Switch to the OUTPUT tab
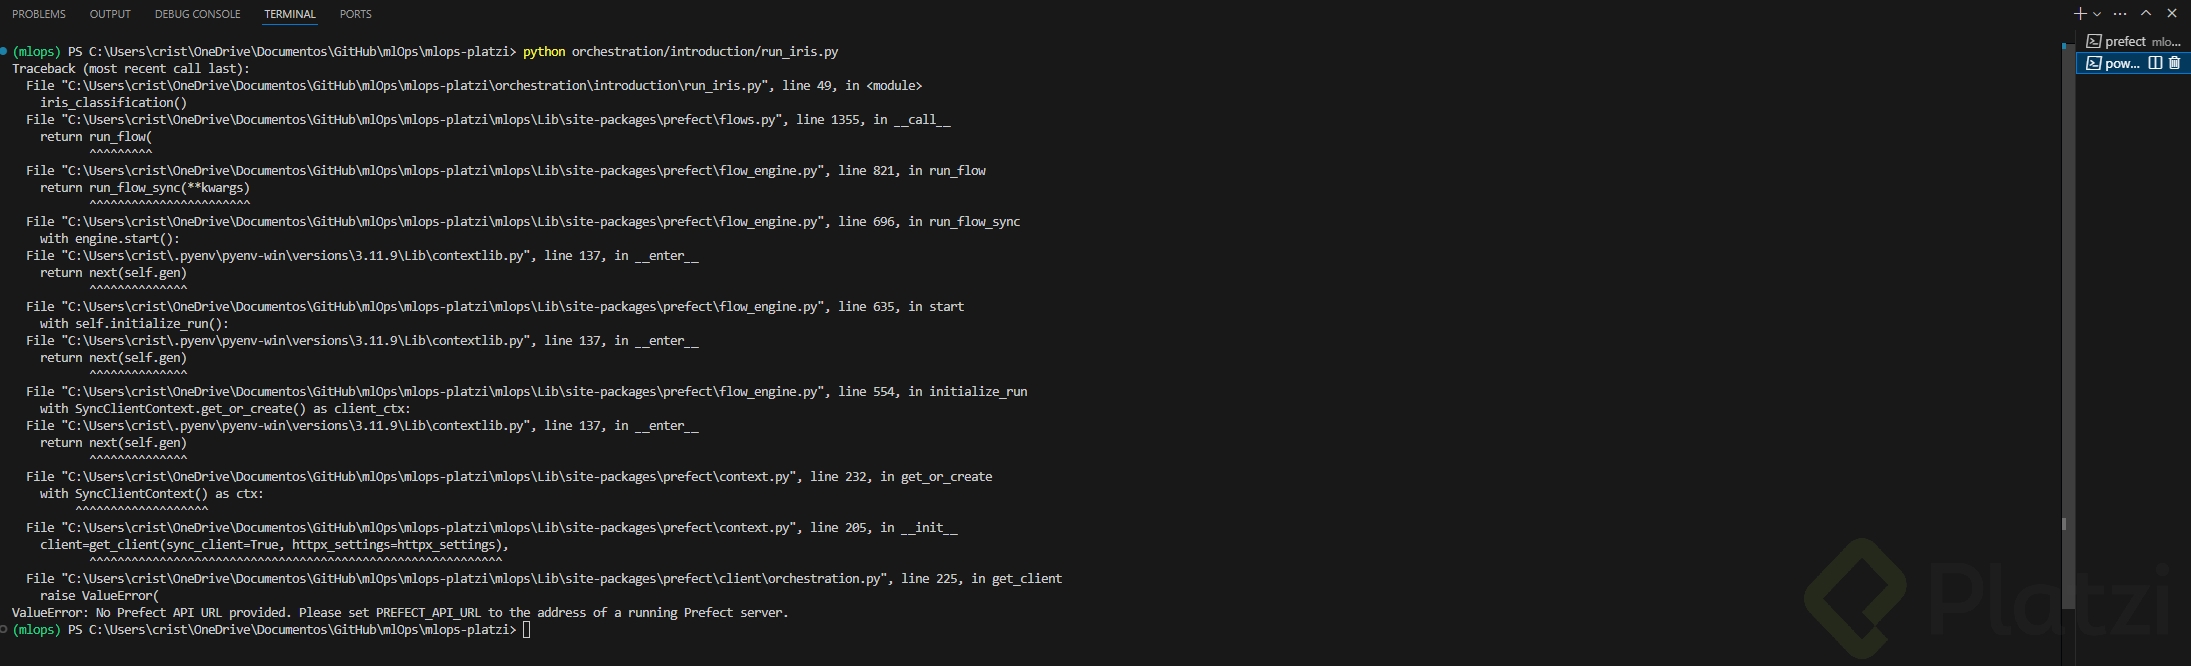Image resolution: width=2191 pixels, height=666 pixels. (110, 14)
